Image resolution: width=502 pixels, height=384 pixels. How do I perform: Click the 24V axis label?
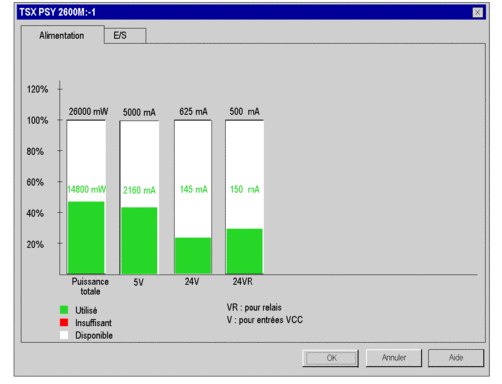(x=192, y=282)
